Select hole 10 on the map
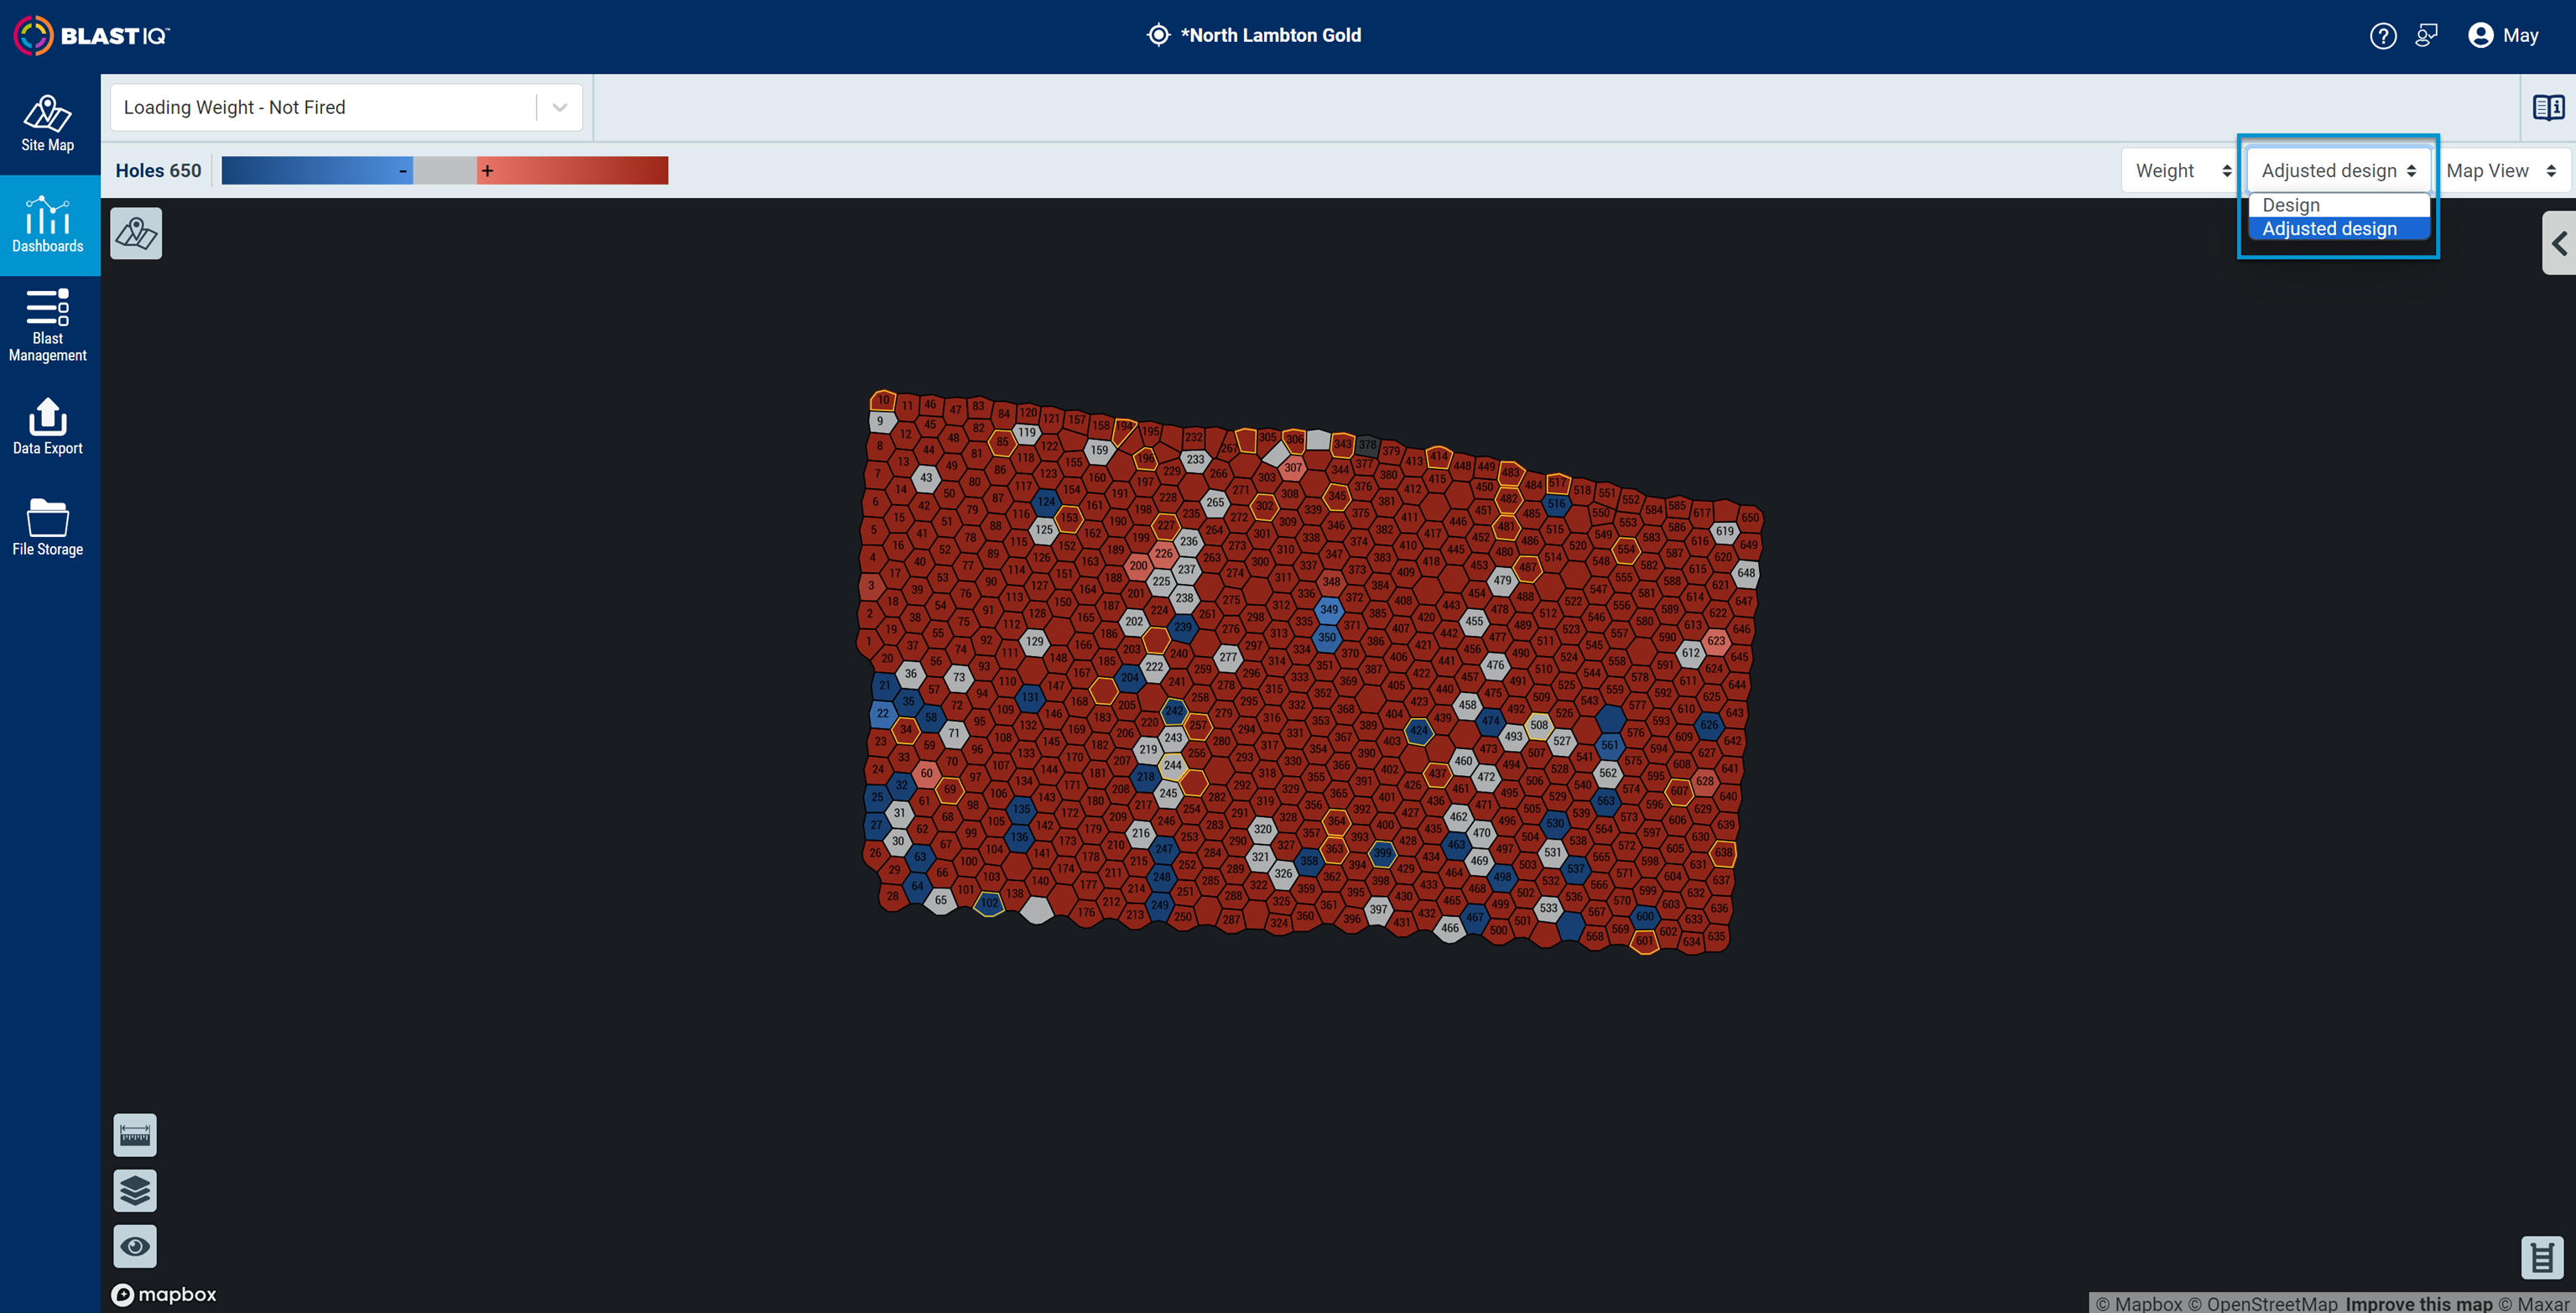The image size is (2576, 1313). coord(882,400)
